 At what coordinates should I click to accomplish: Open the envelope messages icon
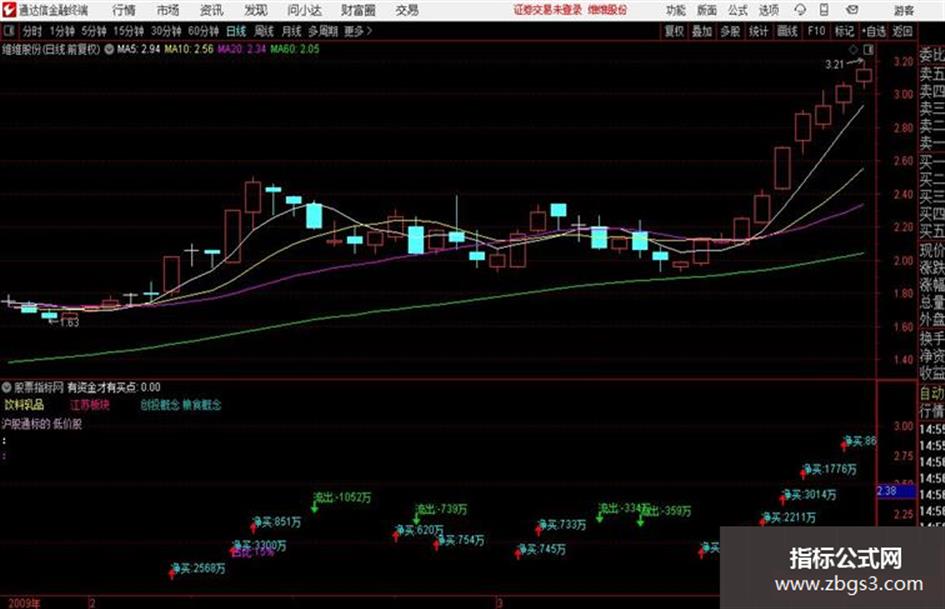(x=852, y=10)
